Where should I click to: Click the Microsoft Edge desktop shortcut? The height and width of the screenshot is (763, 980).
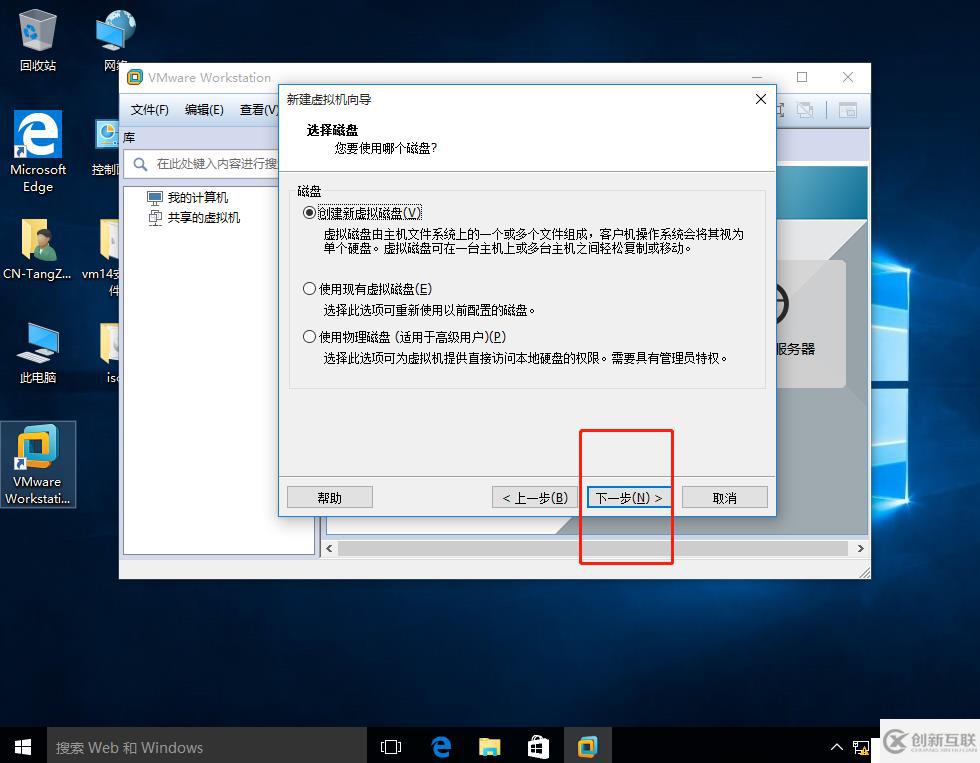click(38, 150)
